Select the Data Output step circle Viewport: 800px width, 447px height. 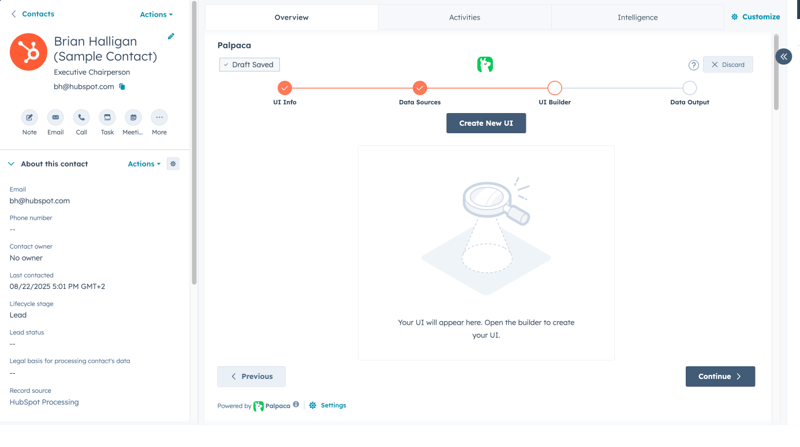[x=690, y=88]
